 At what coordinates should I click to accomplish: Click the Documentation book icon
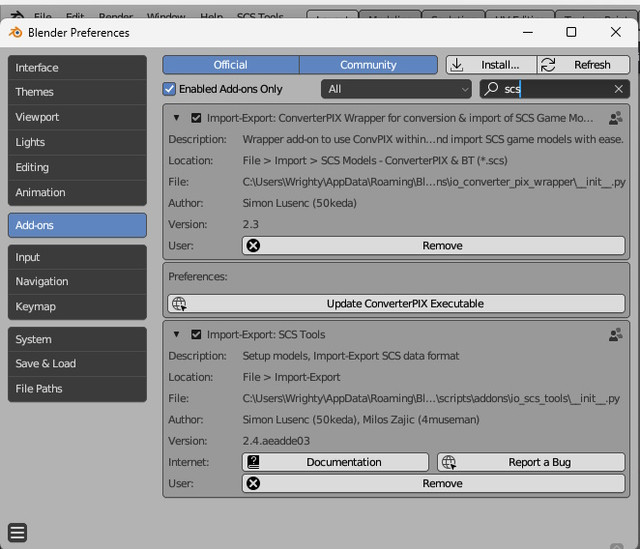pos(253,462)
